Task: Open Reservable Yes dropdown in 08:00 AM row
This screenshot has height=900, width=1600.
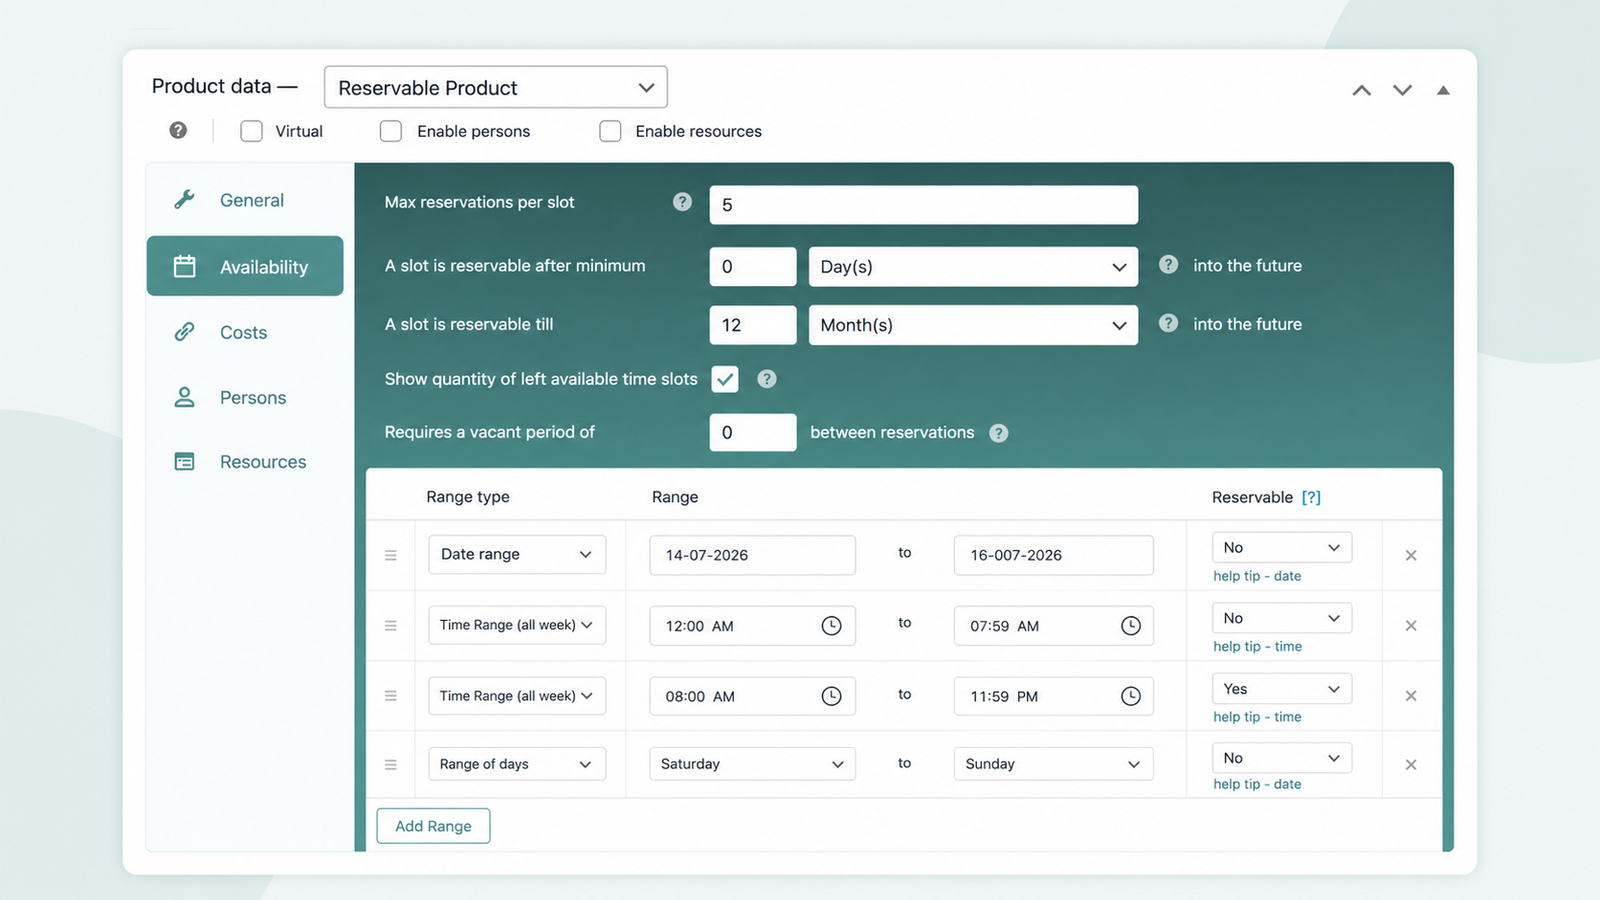Action: pos(1282,689)
